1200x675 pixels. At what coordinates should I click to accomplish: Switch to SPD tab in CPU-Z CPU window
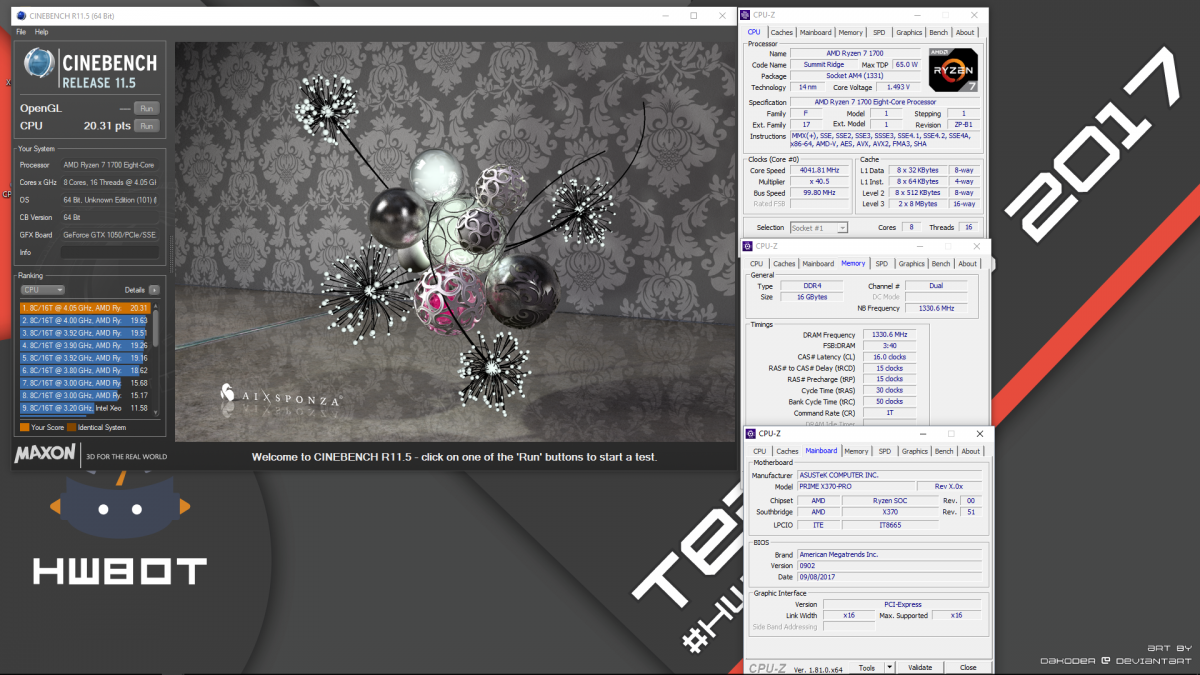879,32
